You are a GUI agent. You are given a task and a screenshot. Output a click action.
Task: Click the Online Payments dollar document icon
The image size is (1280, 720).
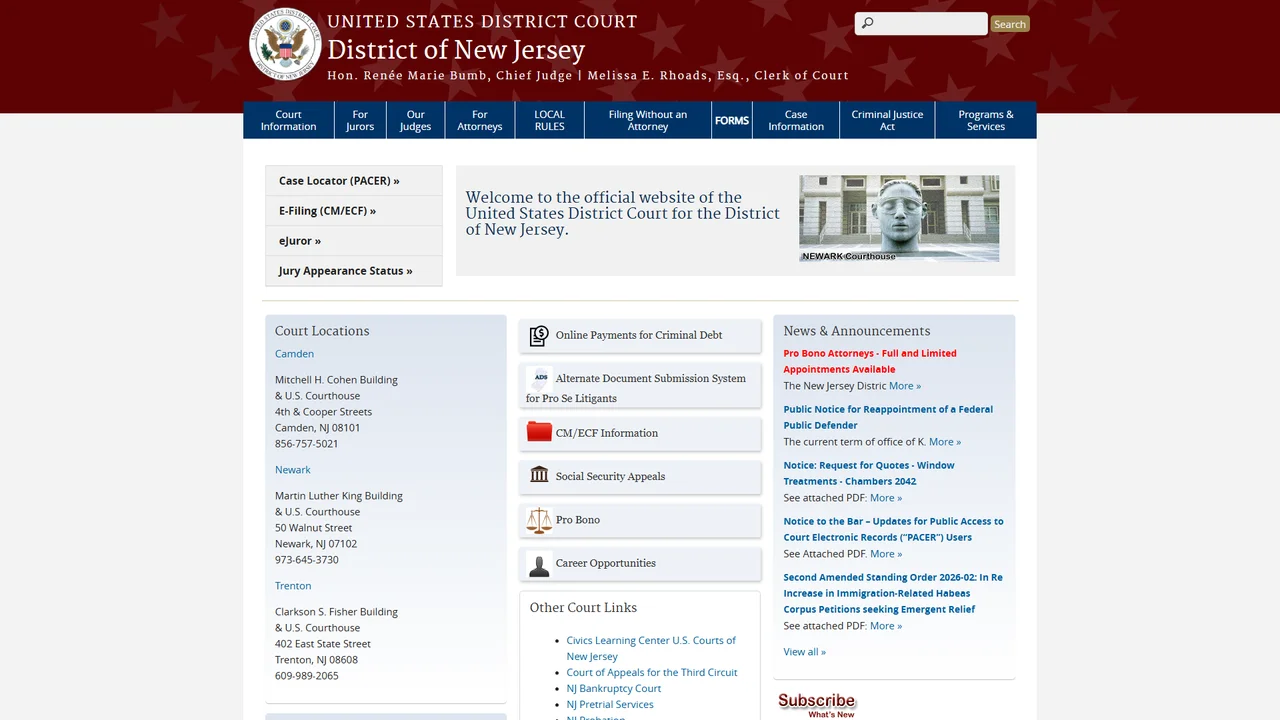click(539, 336)
